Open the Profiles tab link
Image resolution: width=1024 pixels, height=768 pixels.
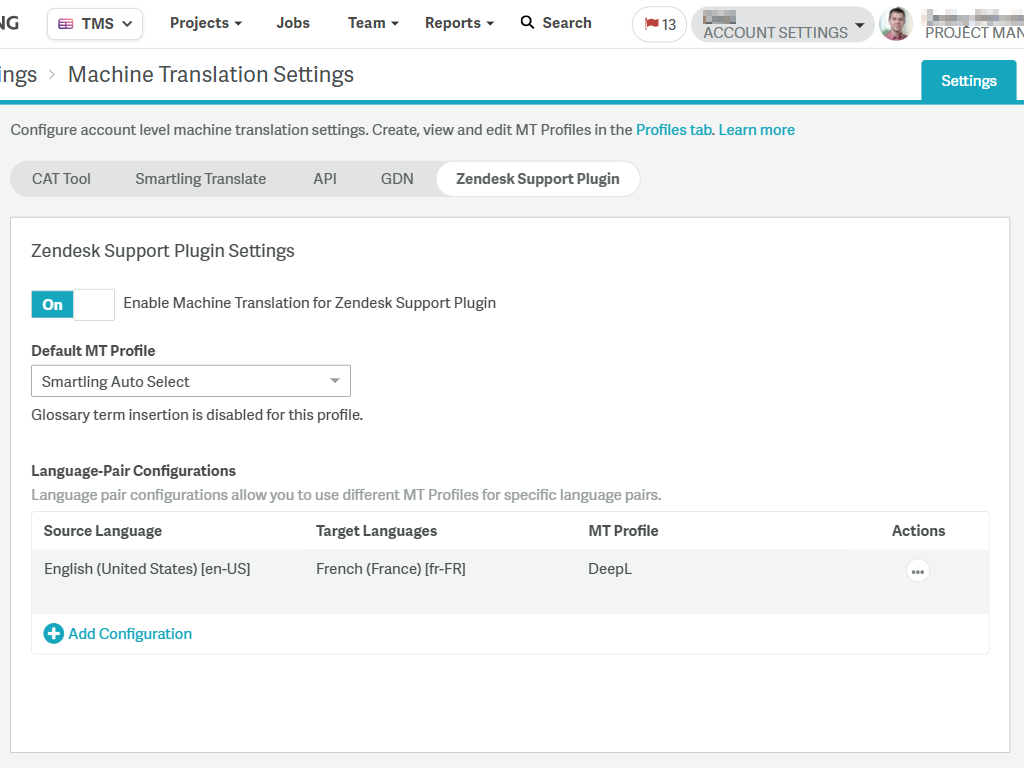pos(673,129)
